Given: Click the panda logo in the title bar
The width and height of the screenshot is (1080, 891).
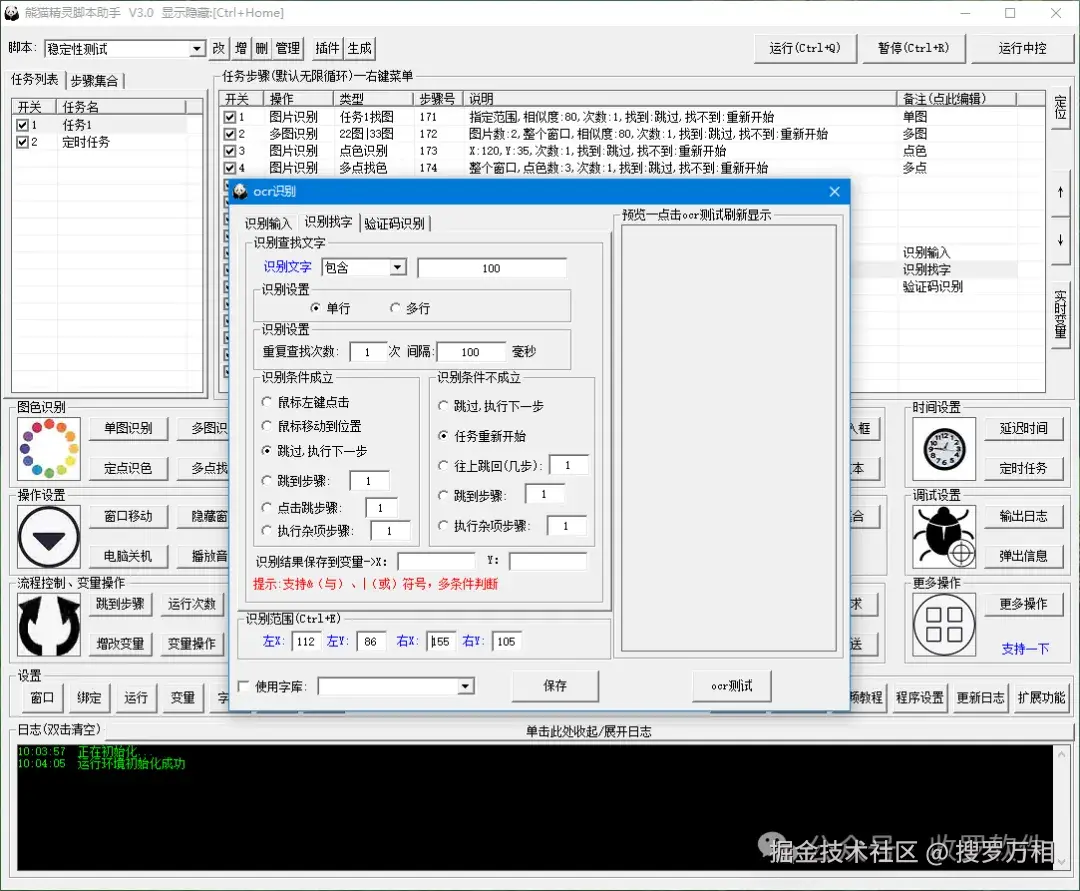Looking at the screenshot, I should click(x=11, y=12).
